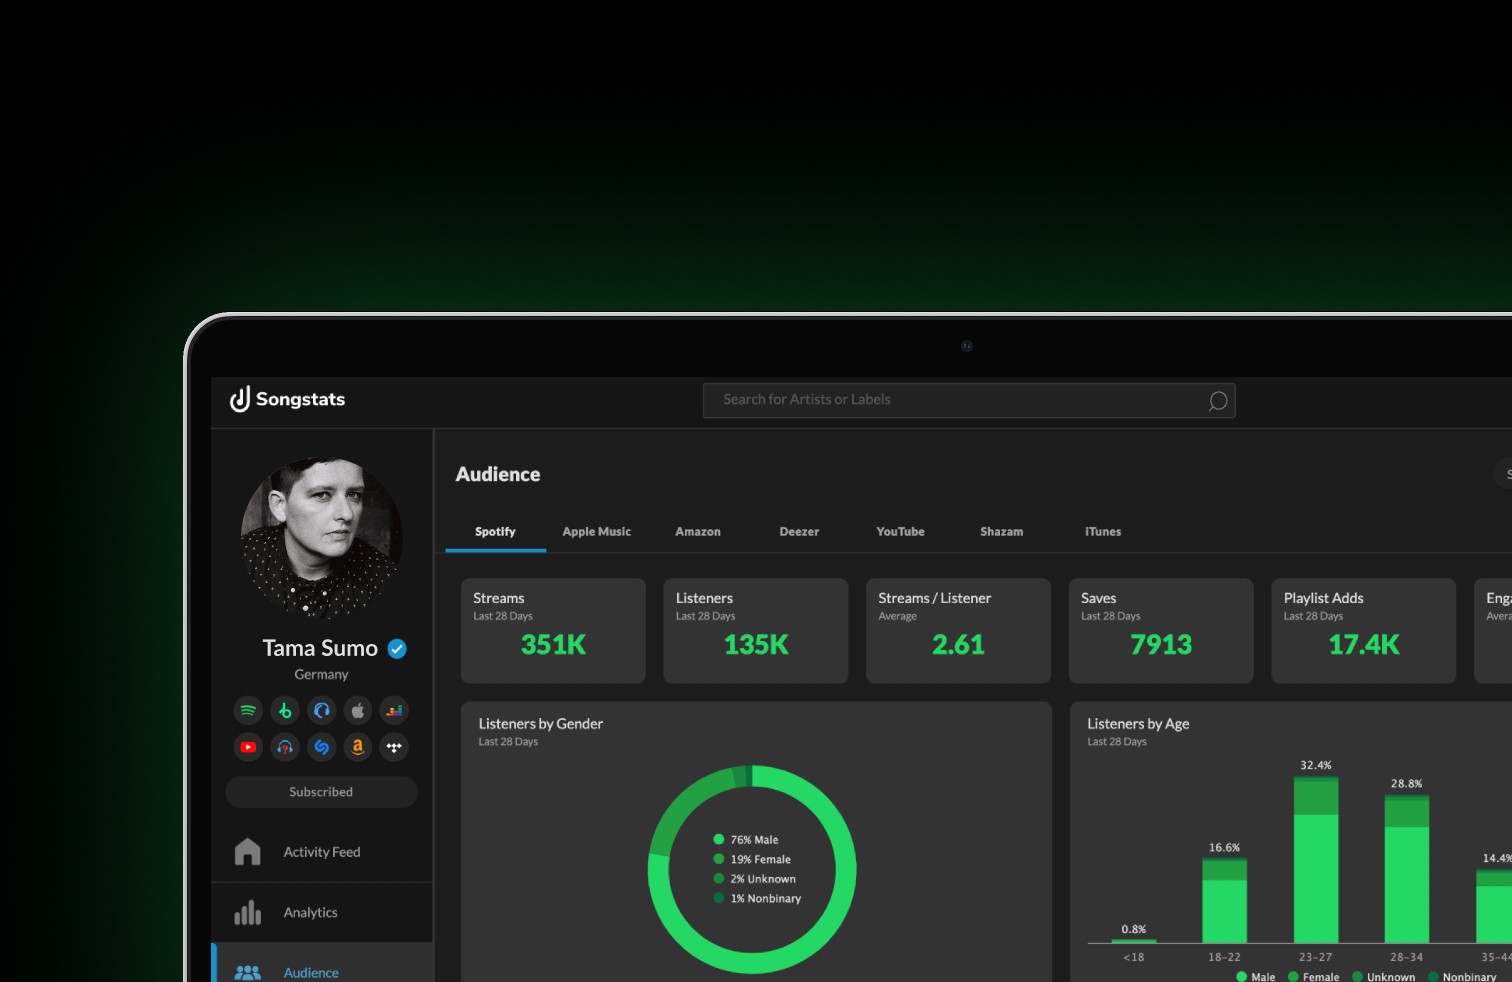Click the Female legend dot under the age chart
The image size is (1512, 982).
tap(1293, 976)
